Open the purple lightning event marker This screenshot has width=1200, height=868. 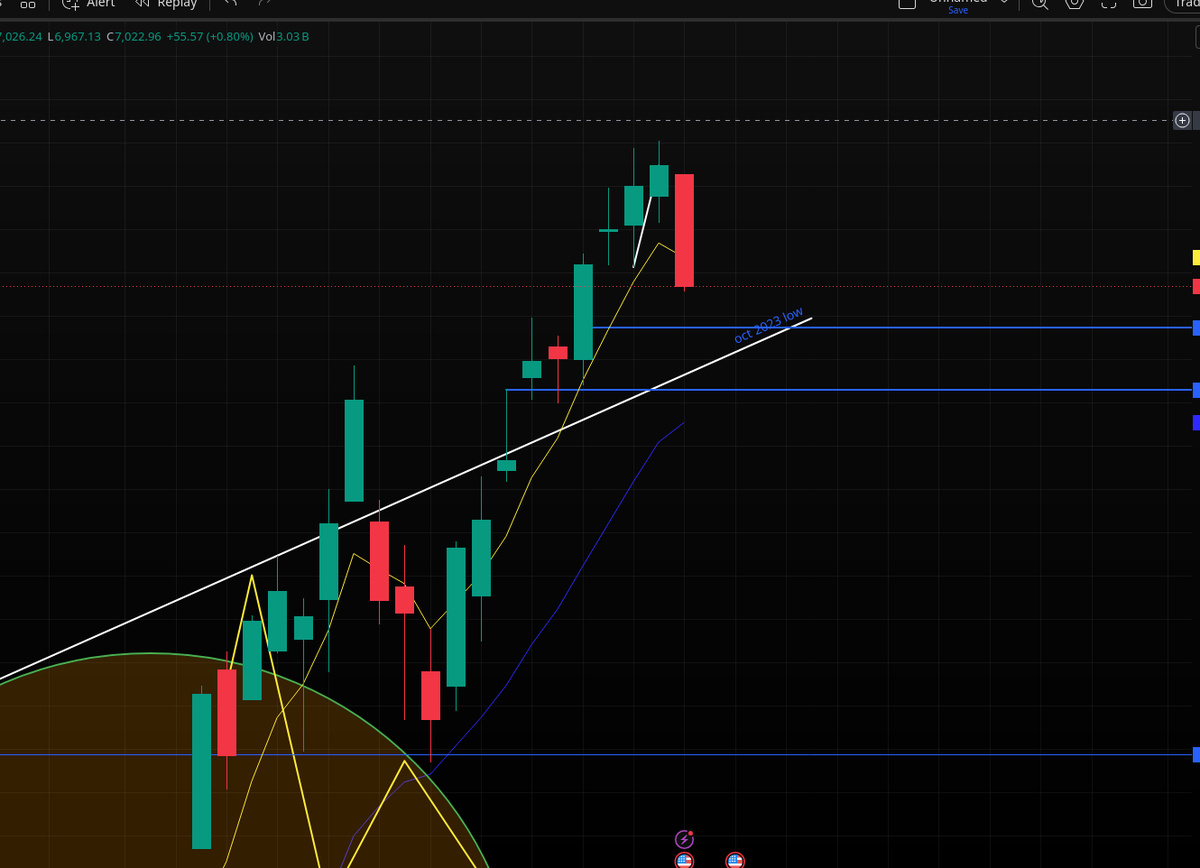coord(684,839)
